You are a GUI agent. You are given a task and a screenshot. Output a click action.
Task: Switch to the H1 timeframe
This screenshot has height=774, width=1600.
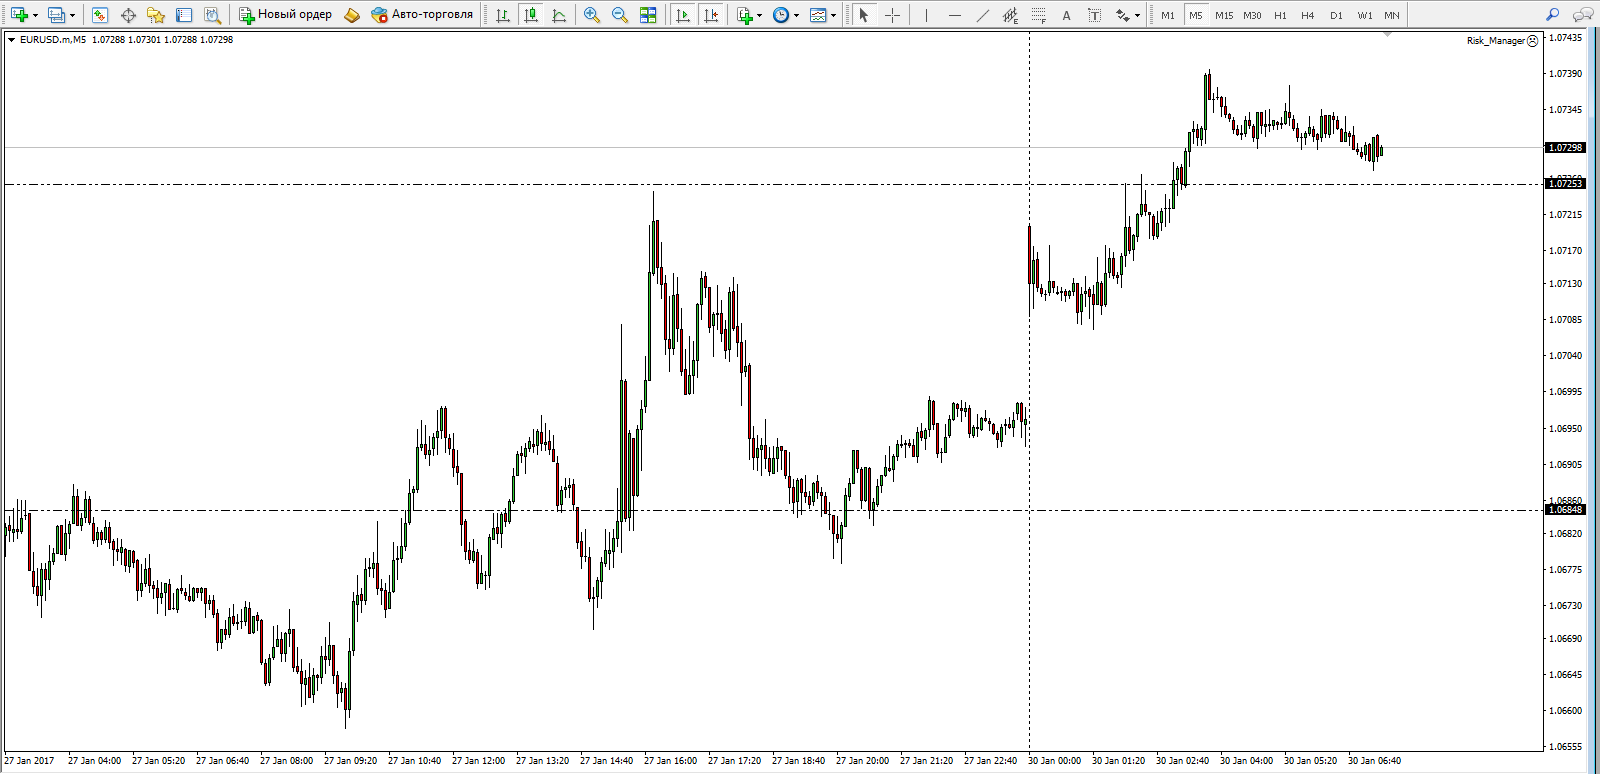coord(1280,15)
